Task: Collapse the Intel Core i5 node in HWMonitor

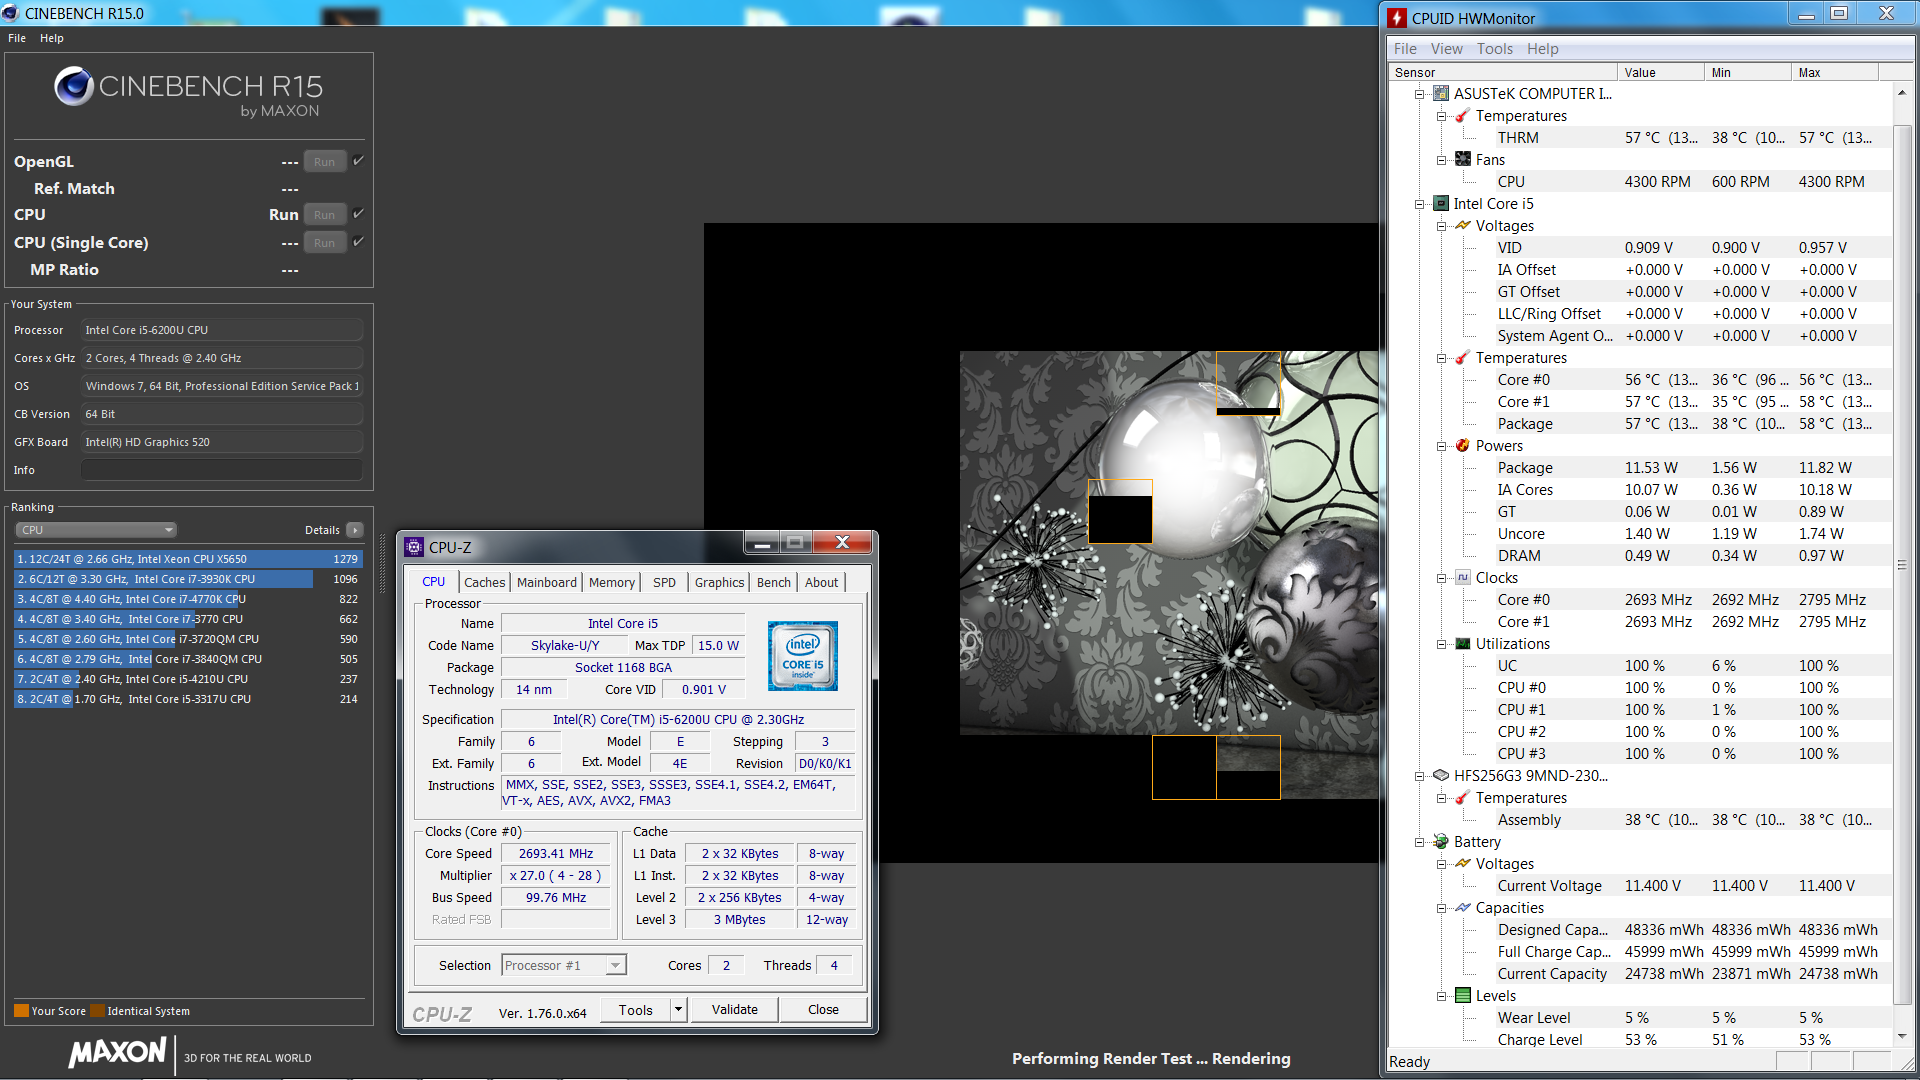Action: pos(1419,204)
